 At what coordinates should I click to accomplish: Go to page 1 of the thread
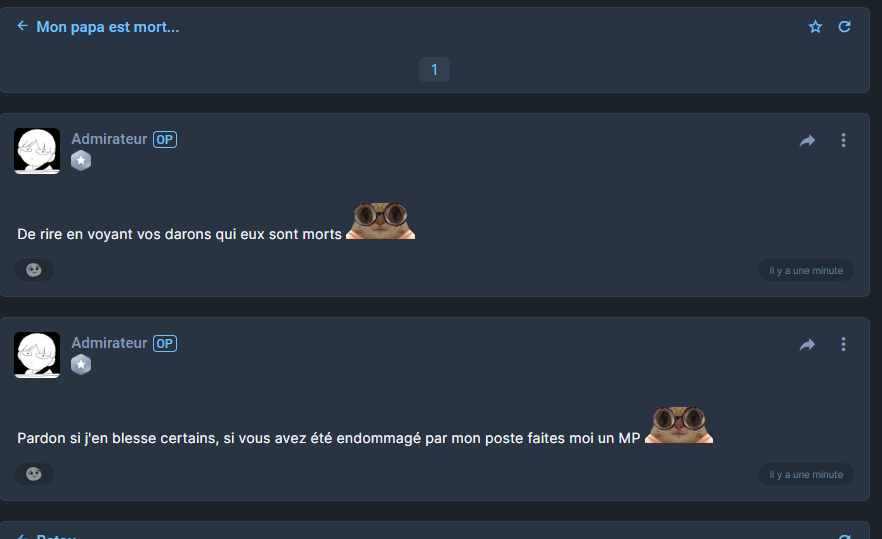click(434, 69)
